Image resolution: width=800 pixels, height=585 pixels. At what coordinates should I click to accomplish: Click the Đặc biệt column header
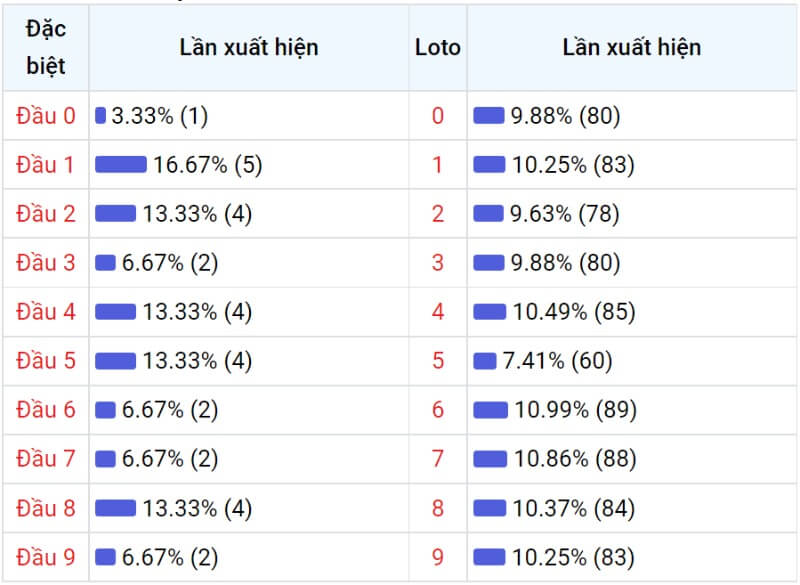click(45, 47)
